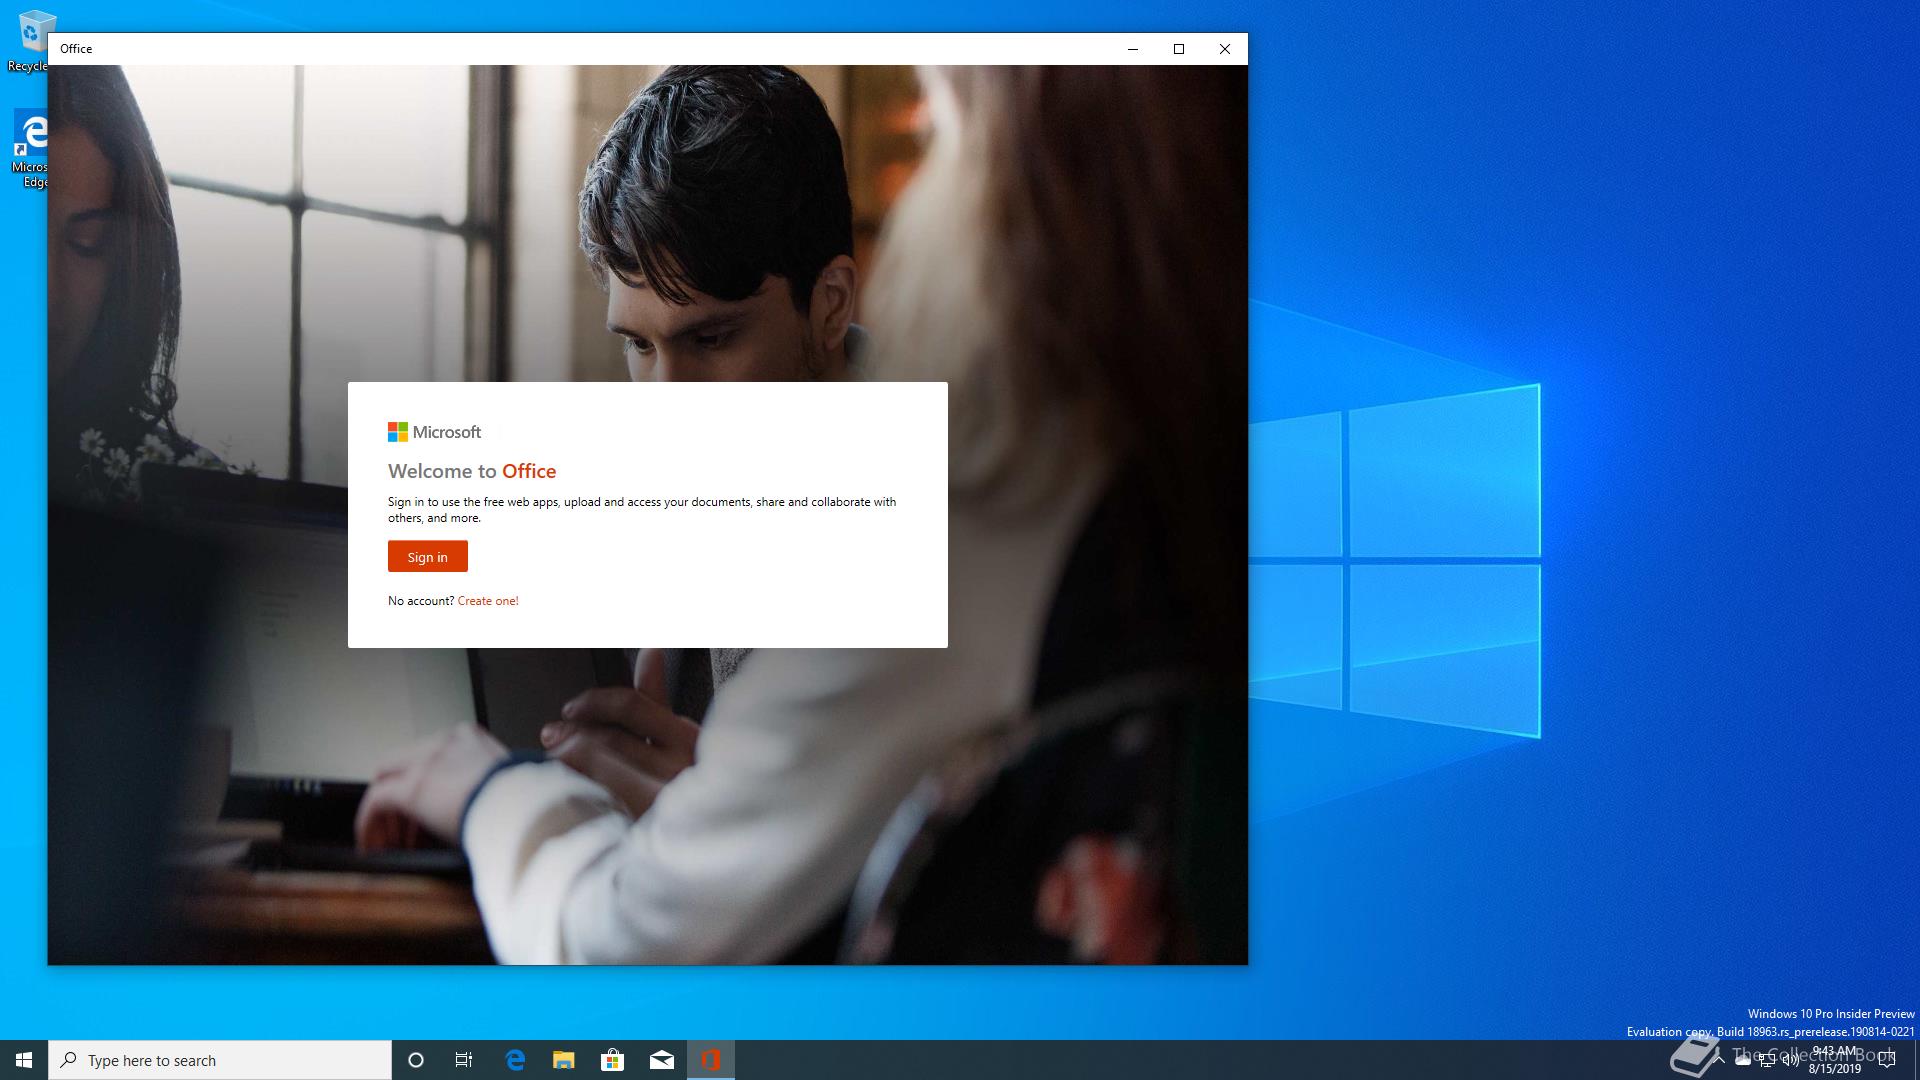1920x1080 pixels.
Task: Launch Microsoft Edge from the taskbar
Action: coord(515,1060)
